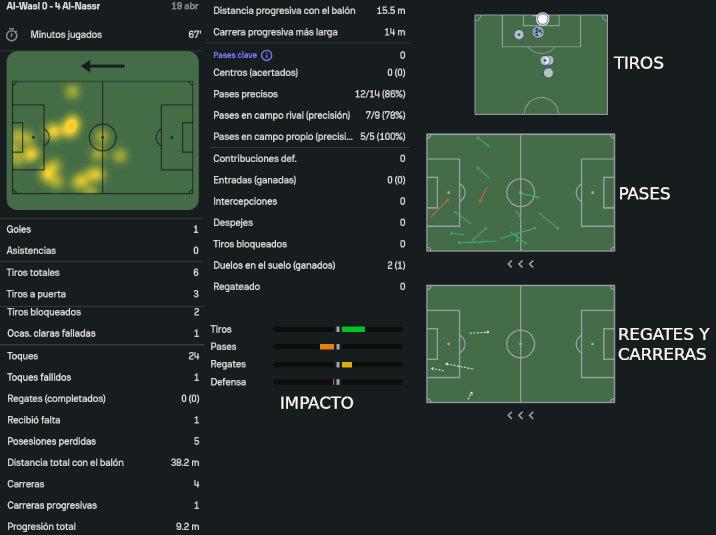Screen dimensions: 716x535
Task: Click the lowest shot marker on Tiros pitch
Action: pos(546,73)
